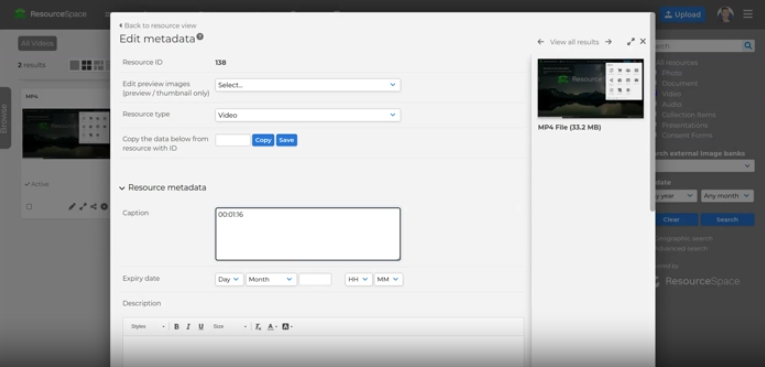The height and width of the screenshot is (367, 765).
Task: Click the pencil edit icon on MP4 card
Action: [x=72, y=206]
